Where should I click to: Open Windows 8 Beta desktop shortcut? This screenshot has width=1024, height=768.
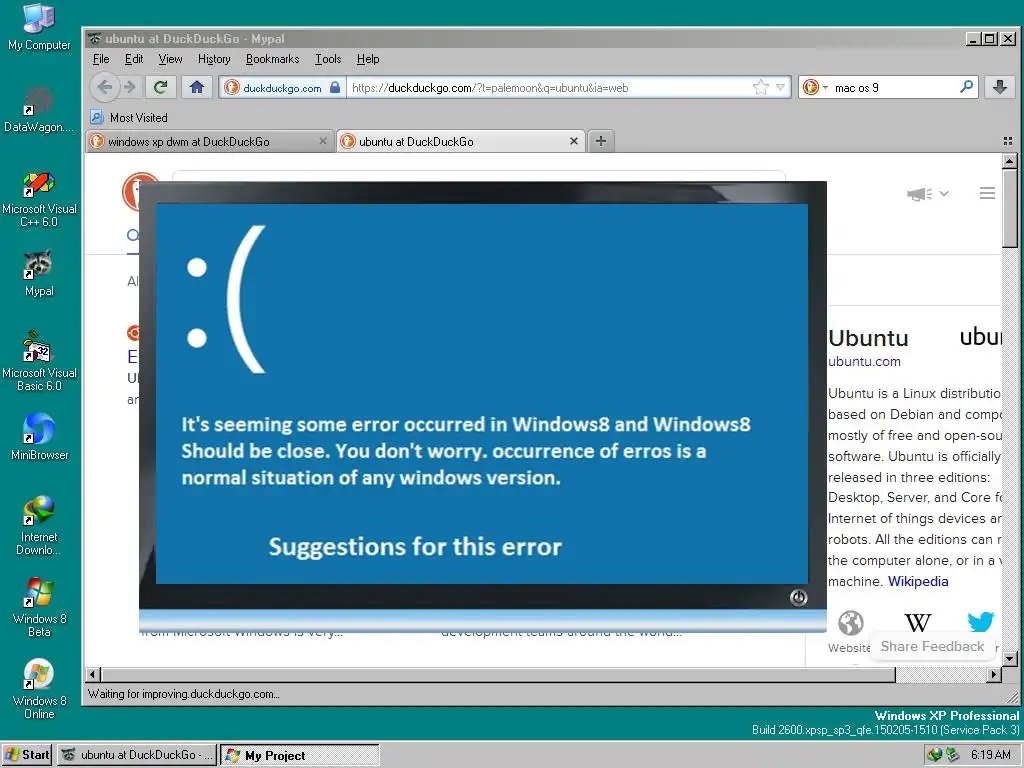click(39, 607)
